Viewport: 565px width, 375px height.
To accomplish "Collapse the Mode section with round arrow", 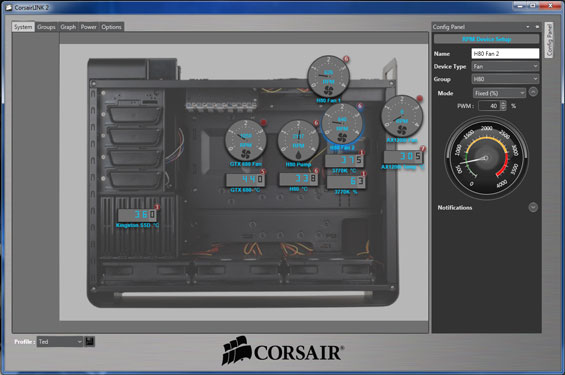I will [533, 92].
